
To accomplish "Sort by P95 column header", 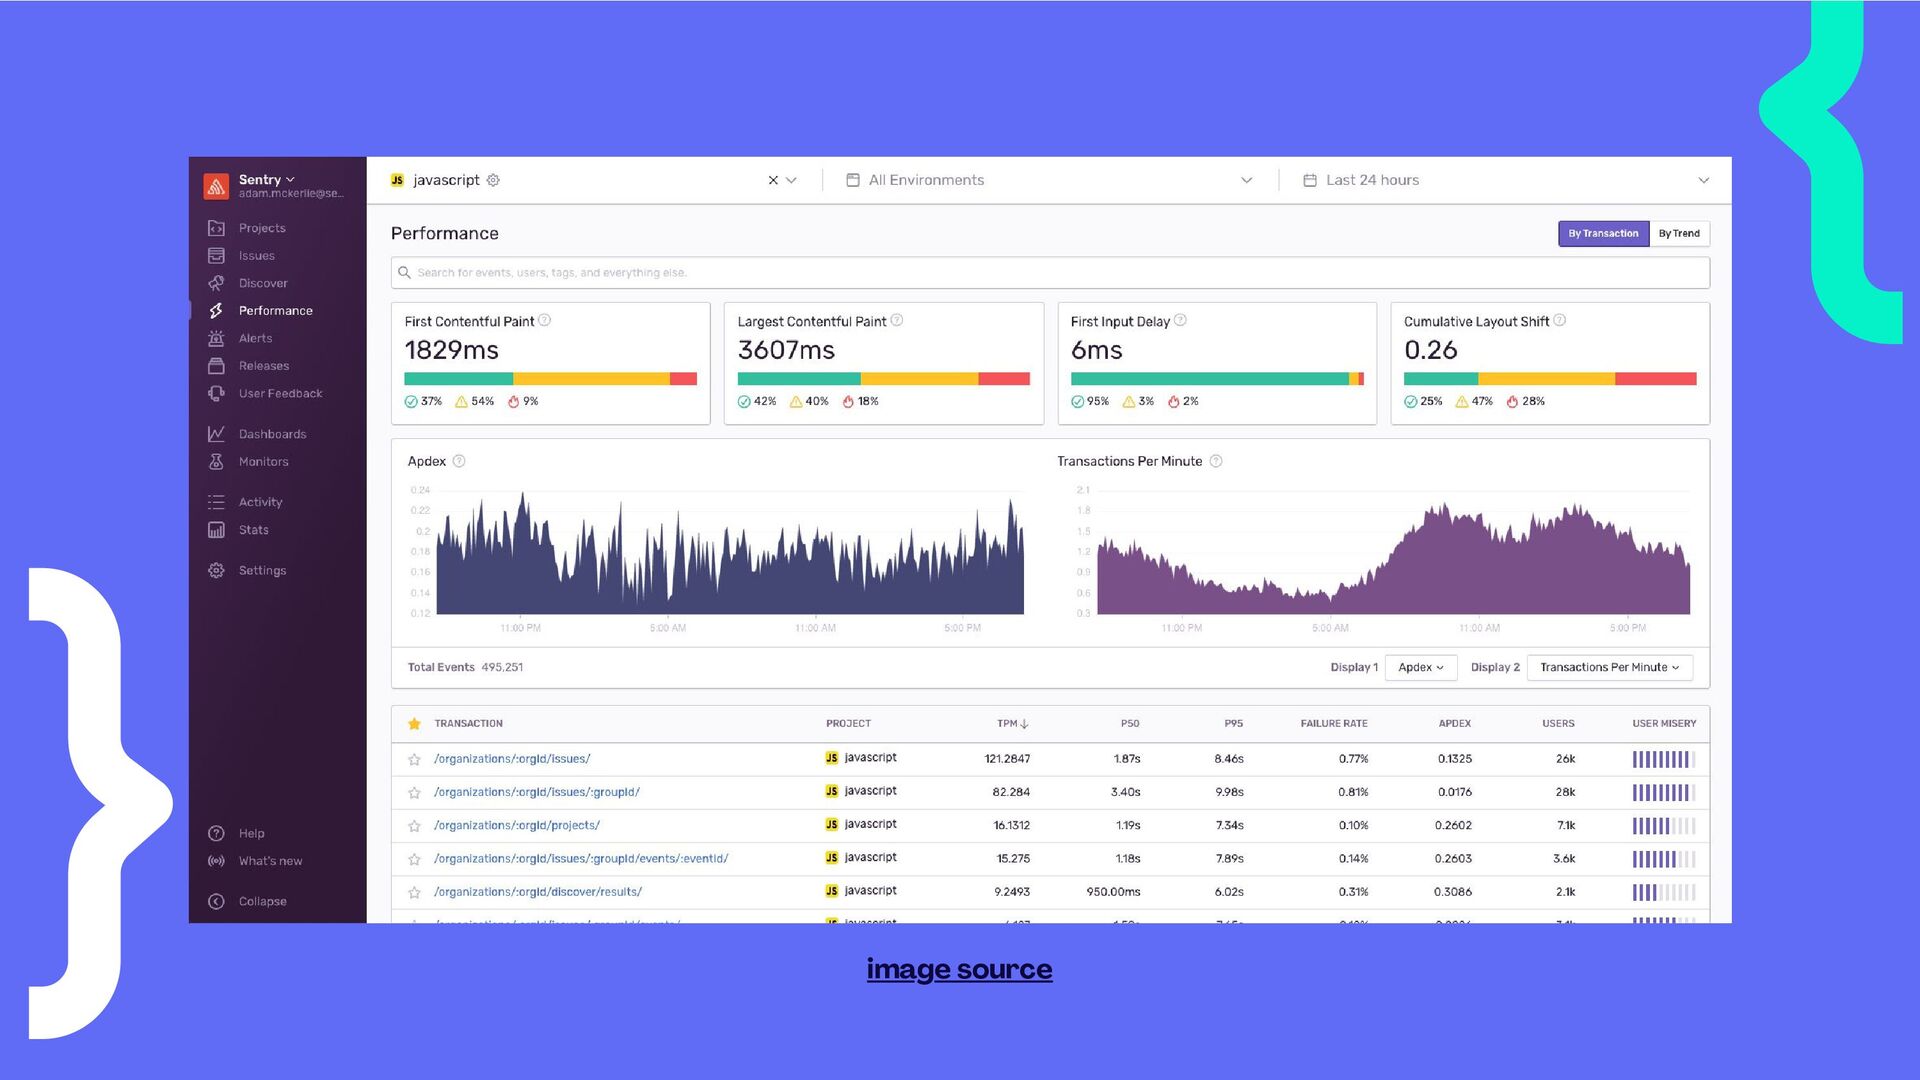I will (1233, 723).
